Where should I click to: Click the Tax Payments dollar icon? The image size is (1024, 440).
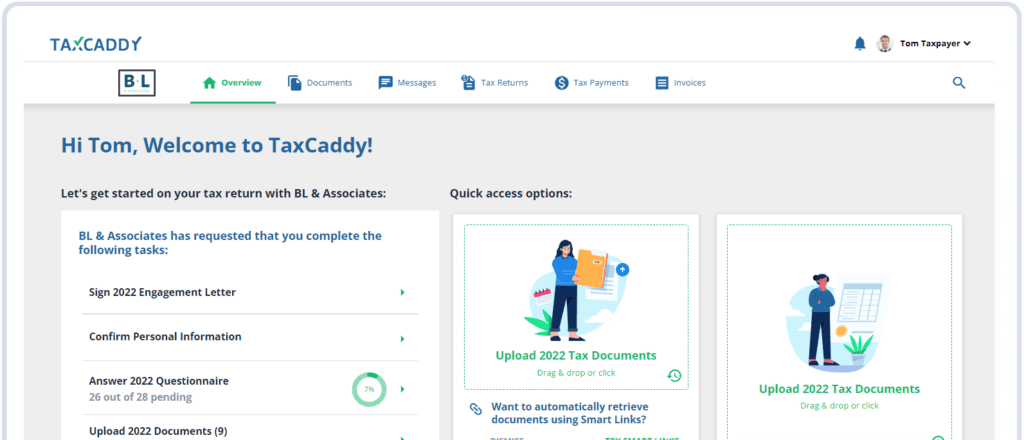pos(562,83)
